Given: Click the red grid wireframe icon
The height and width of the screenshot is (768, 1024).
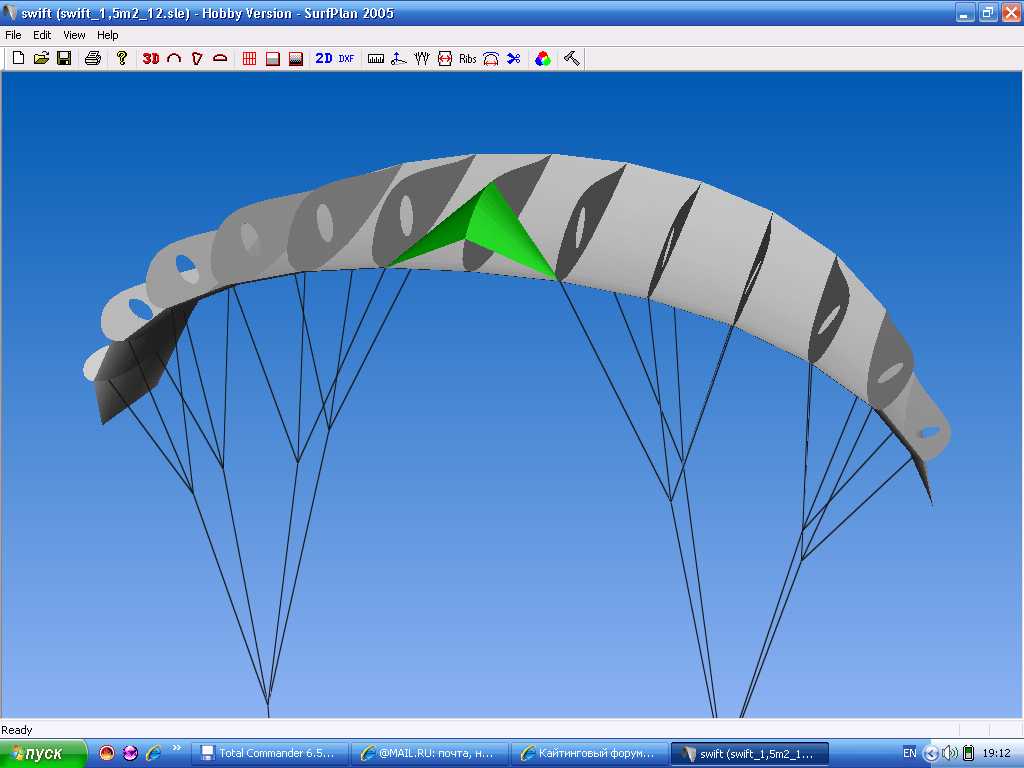Looking at the screenshot, I should coord(250,59).
